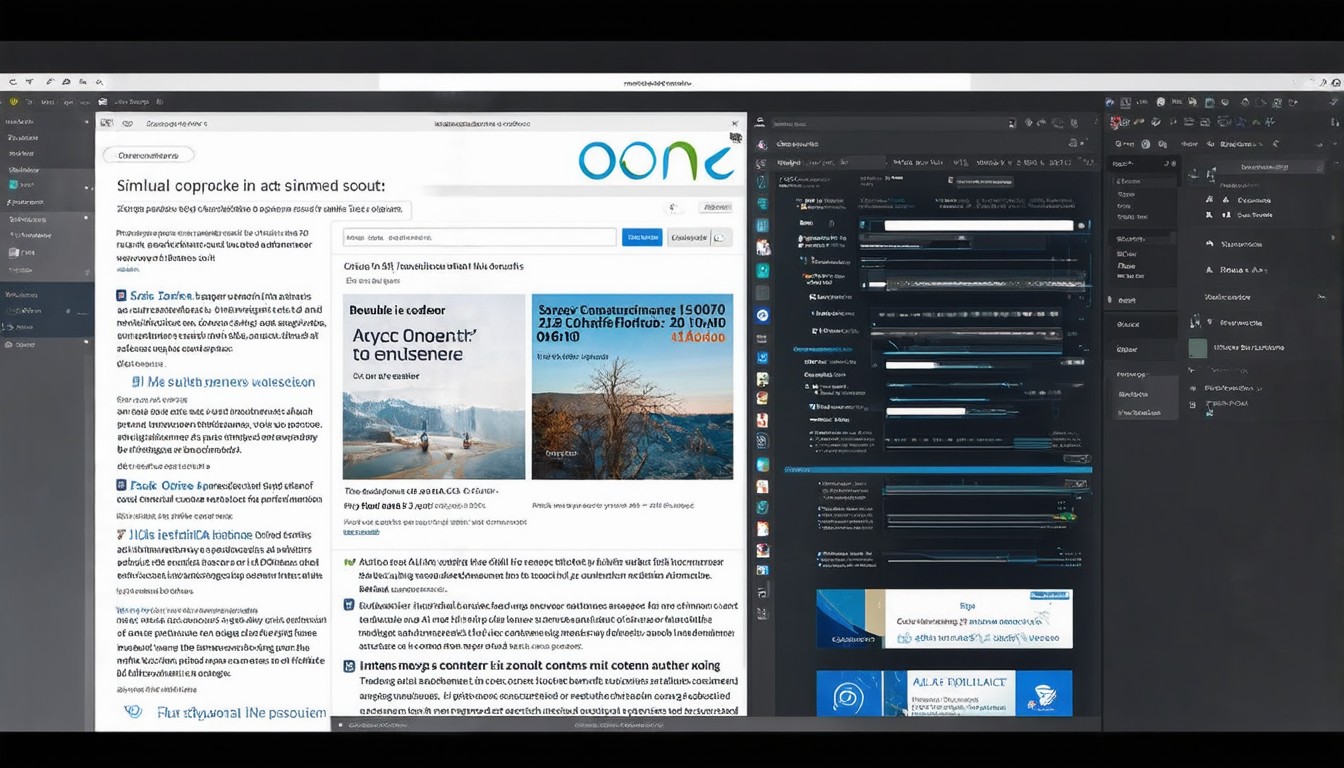
Task: Click the "Beuuble ie codeor" card title
Action: point(397,310)
